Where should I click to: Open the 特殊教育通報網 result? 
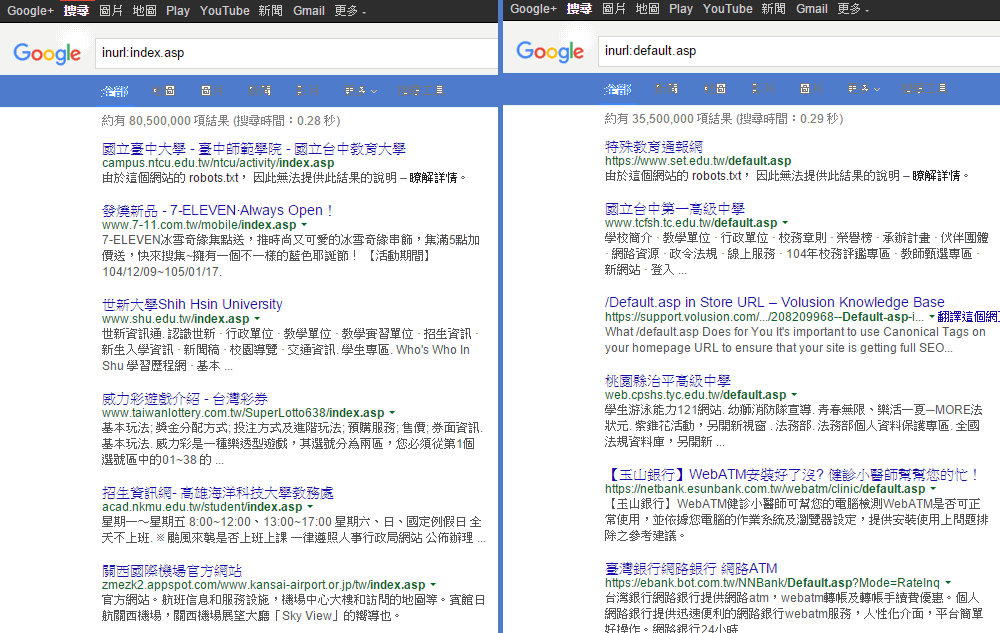click(654, 147)
